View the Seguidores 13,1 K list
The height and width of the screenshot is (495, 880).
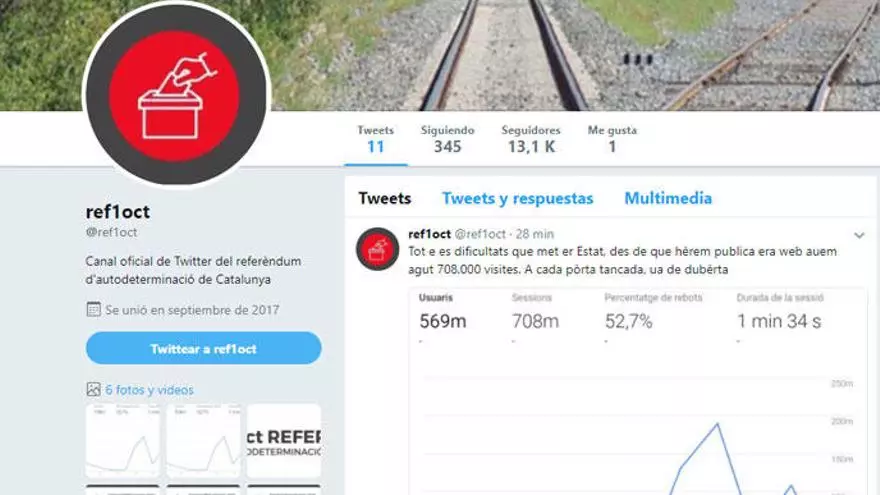coord(531,139)
